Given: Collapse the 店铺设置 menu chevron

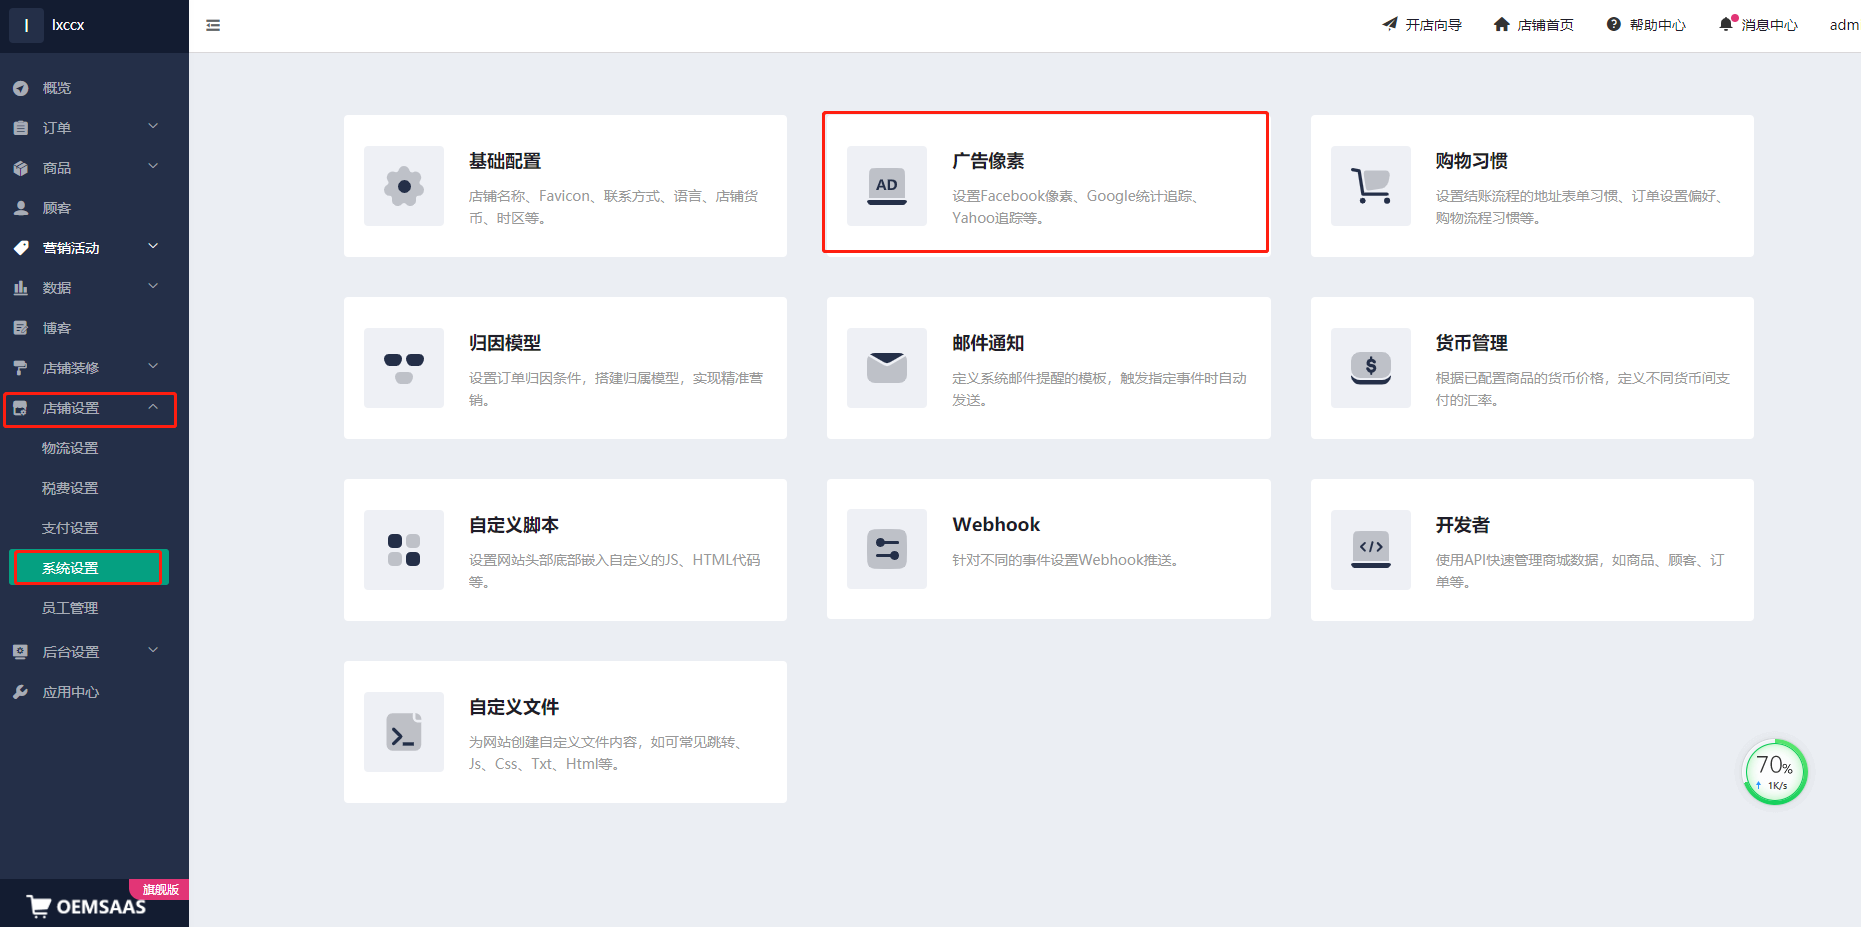Looking at the screenshot, I should coord(153,407).
